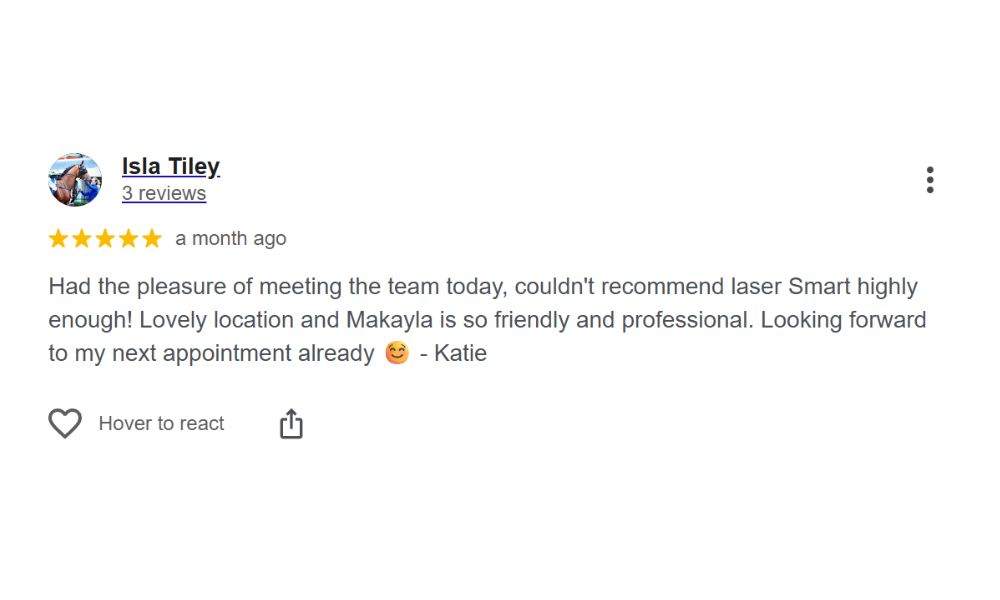Open the three-dot more options menu
Image resolution: width=1000 pixels, height=600 pixels.
coord(930,180)
